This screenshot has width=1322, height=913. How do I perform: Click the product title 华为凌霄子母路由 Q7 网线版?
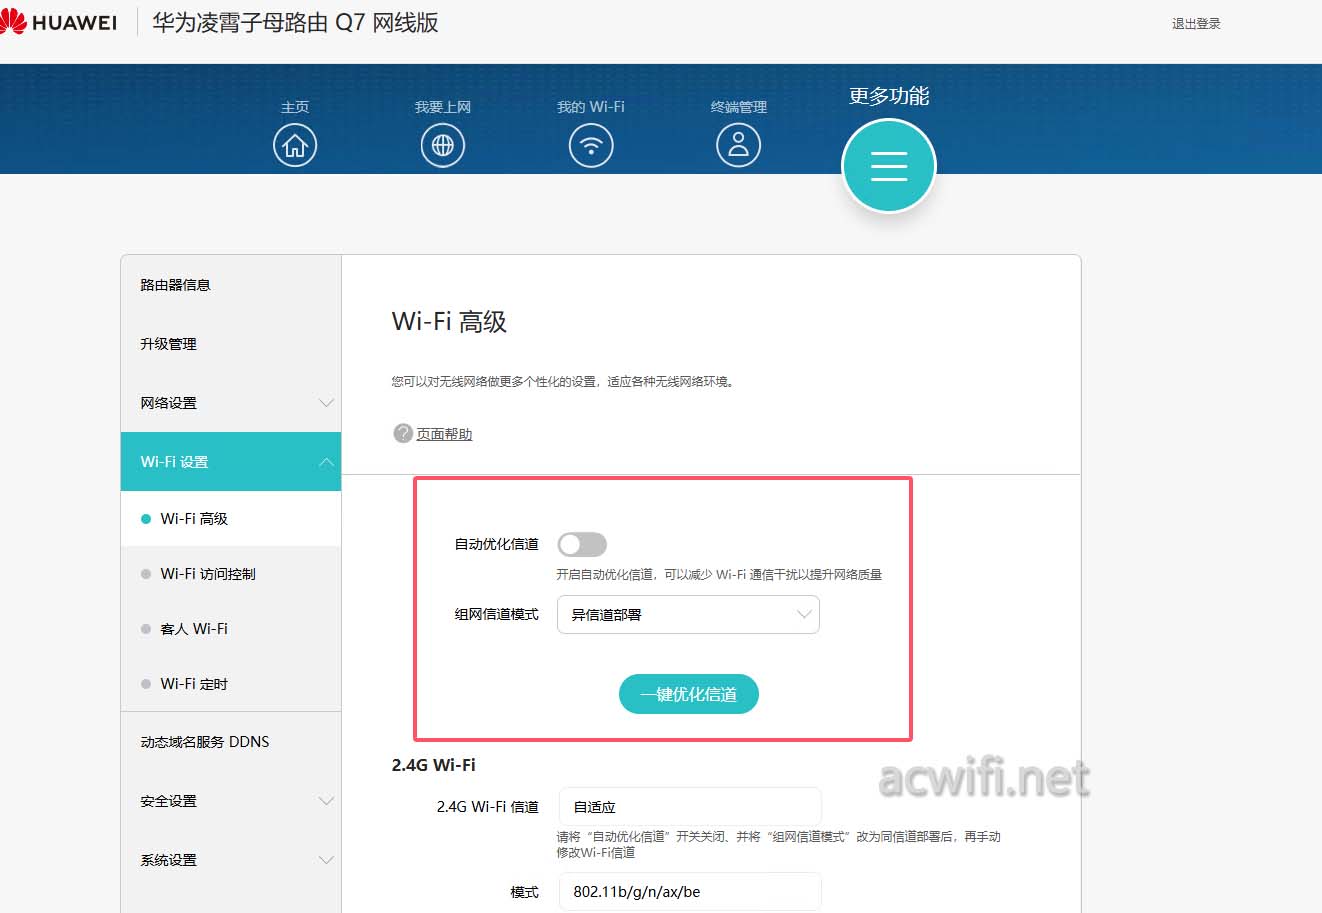click(x=295, y=23)
